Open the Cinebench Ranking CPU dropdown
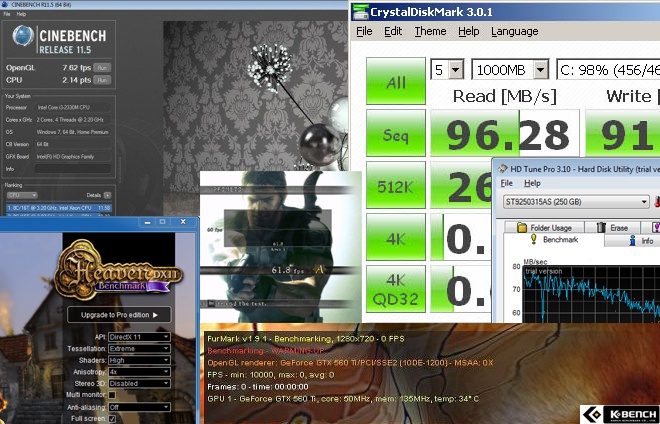The image size is (660, 424). click(x=22, y=195)
